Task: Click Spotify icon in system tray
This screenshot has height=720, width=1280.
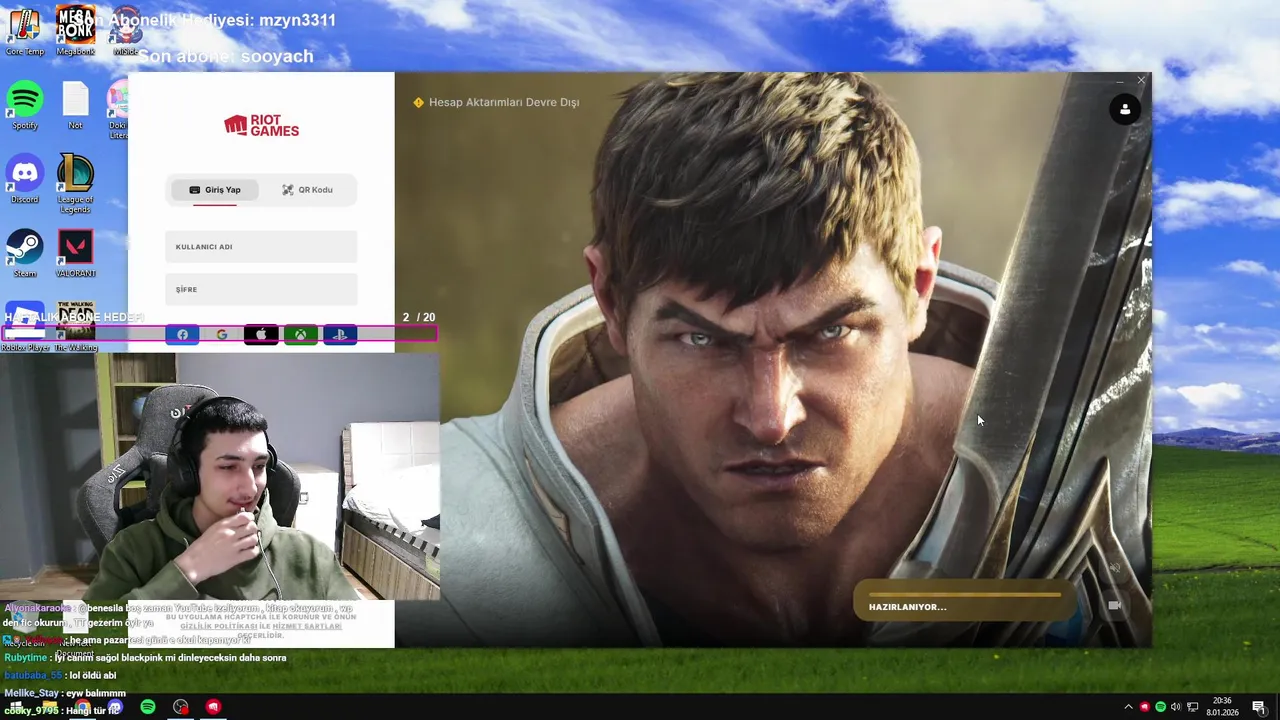Action: [x=1160, y=707]
